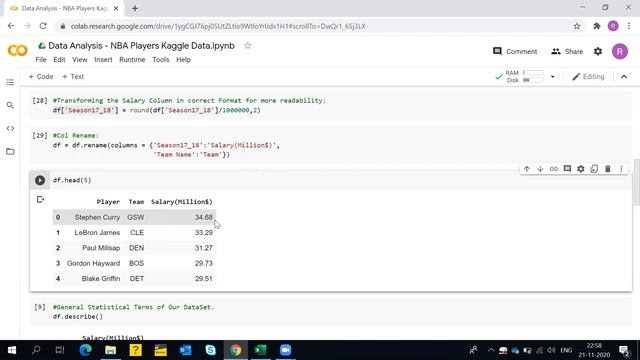This screenshot has width=640, height=360.
Task: Open Excel from taskbar
Action: 260,350
